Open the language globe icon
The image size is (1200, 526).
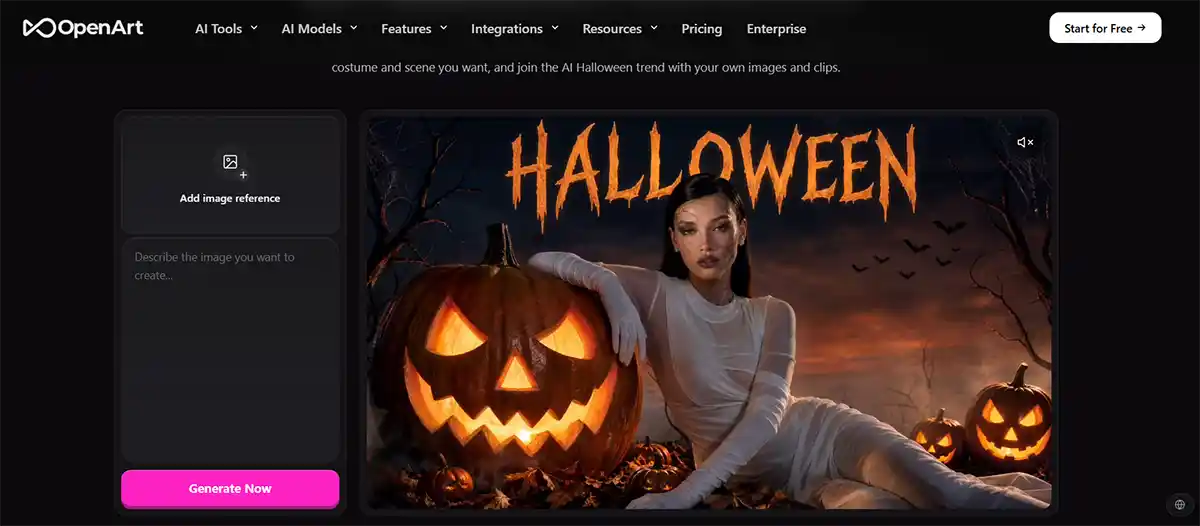click(1180, 504)
